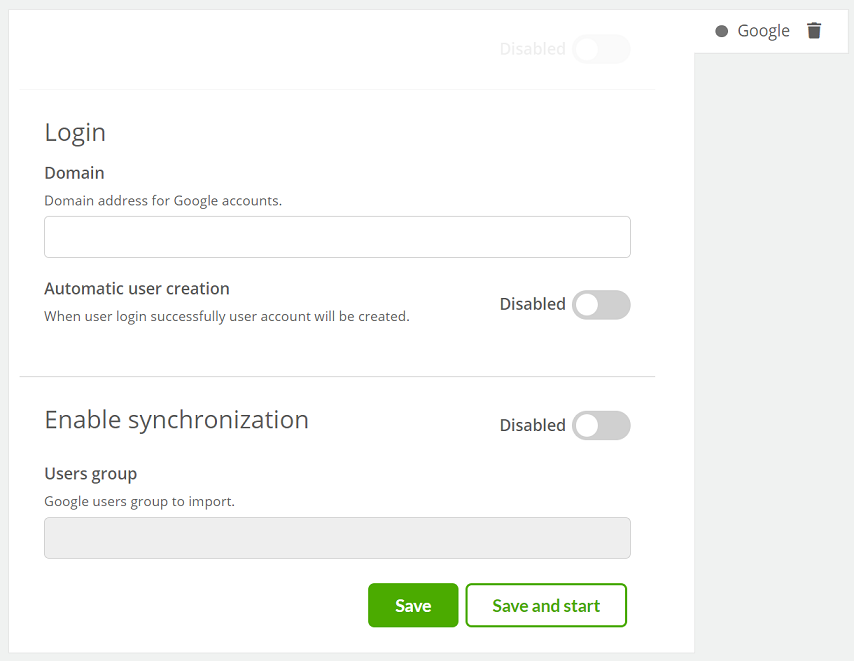Click the Users group label
The height and width of the screenshot is (661, 854).
pos(90,474)
